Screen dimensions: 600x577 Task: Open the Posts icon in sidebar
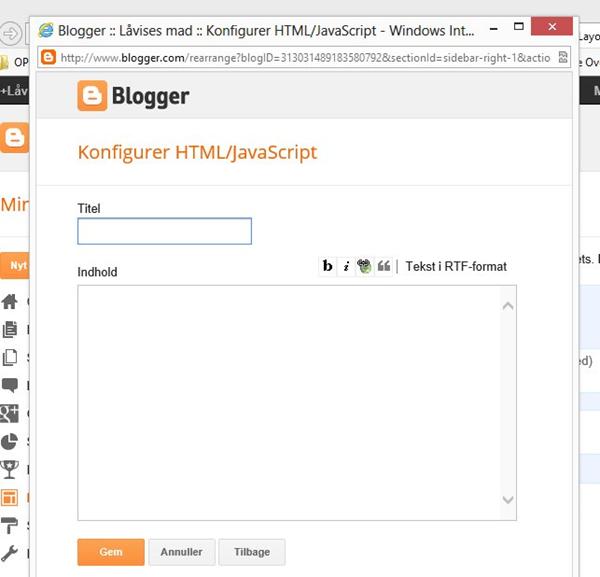click(x=10, y=329)
